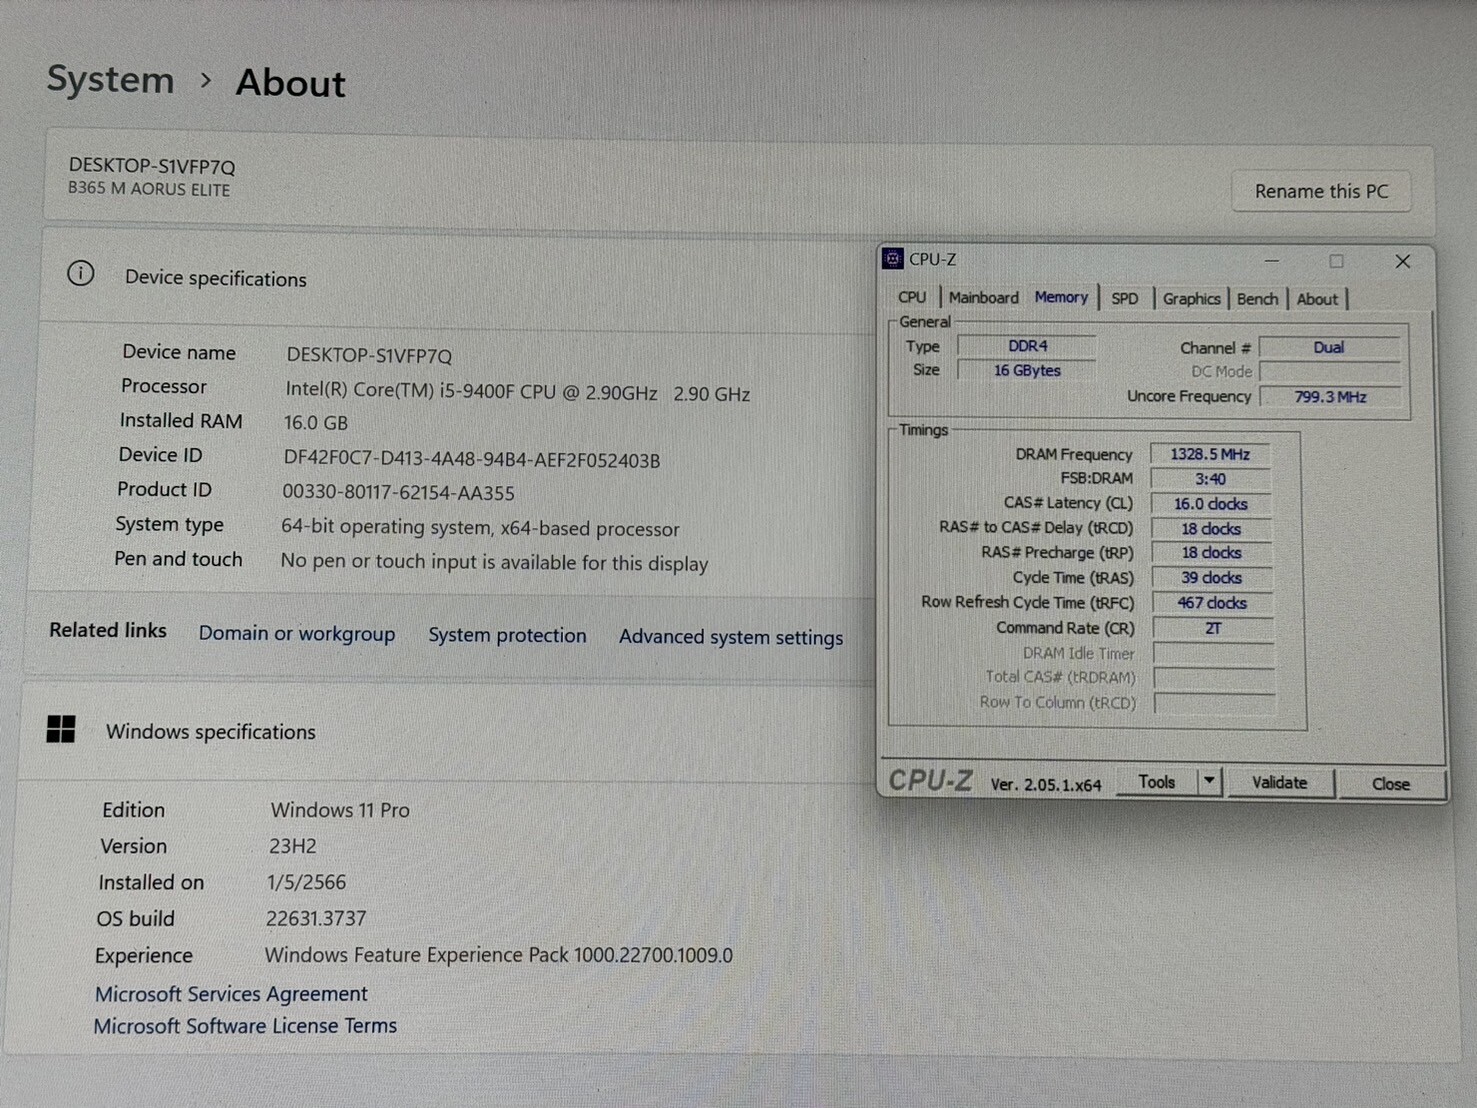Click the Device specifications header
Image resolution: width=1477 pixels, height=1108 pixels.
tap(216, 278)
